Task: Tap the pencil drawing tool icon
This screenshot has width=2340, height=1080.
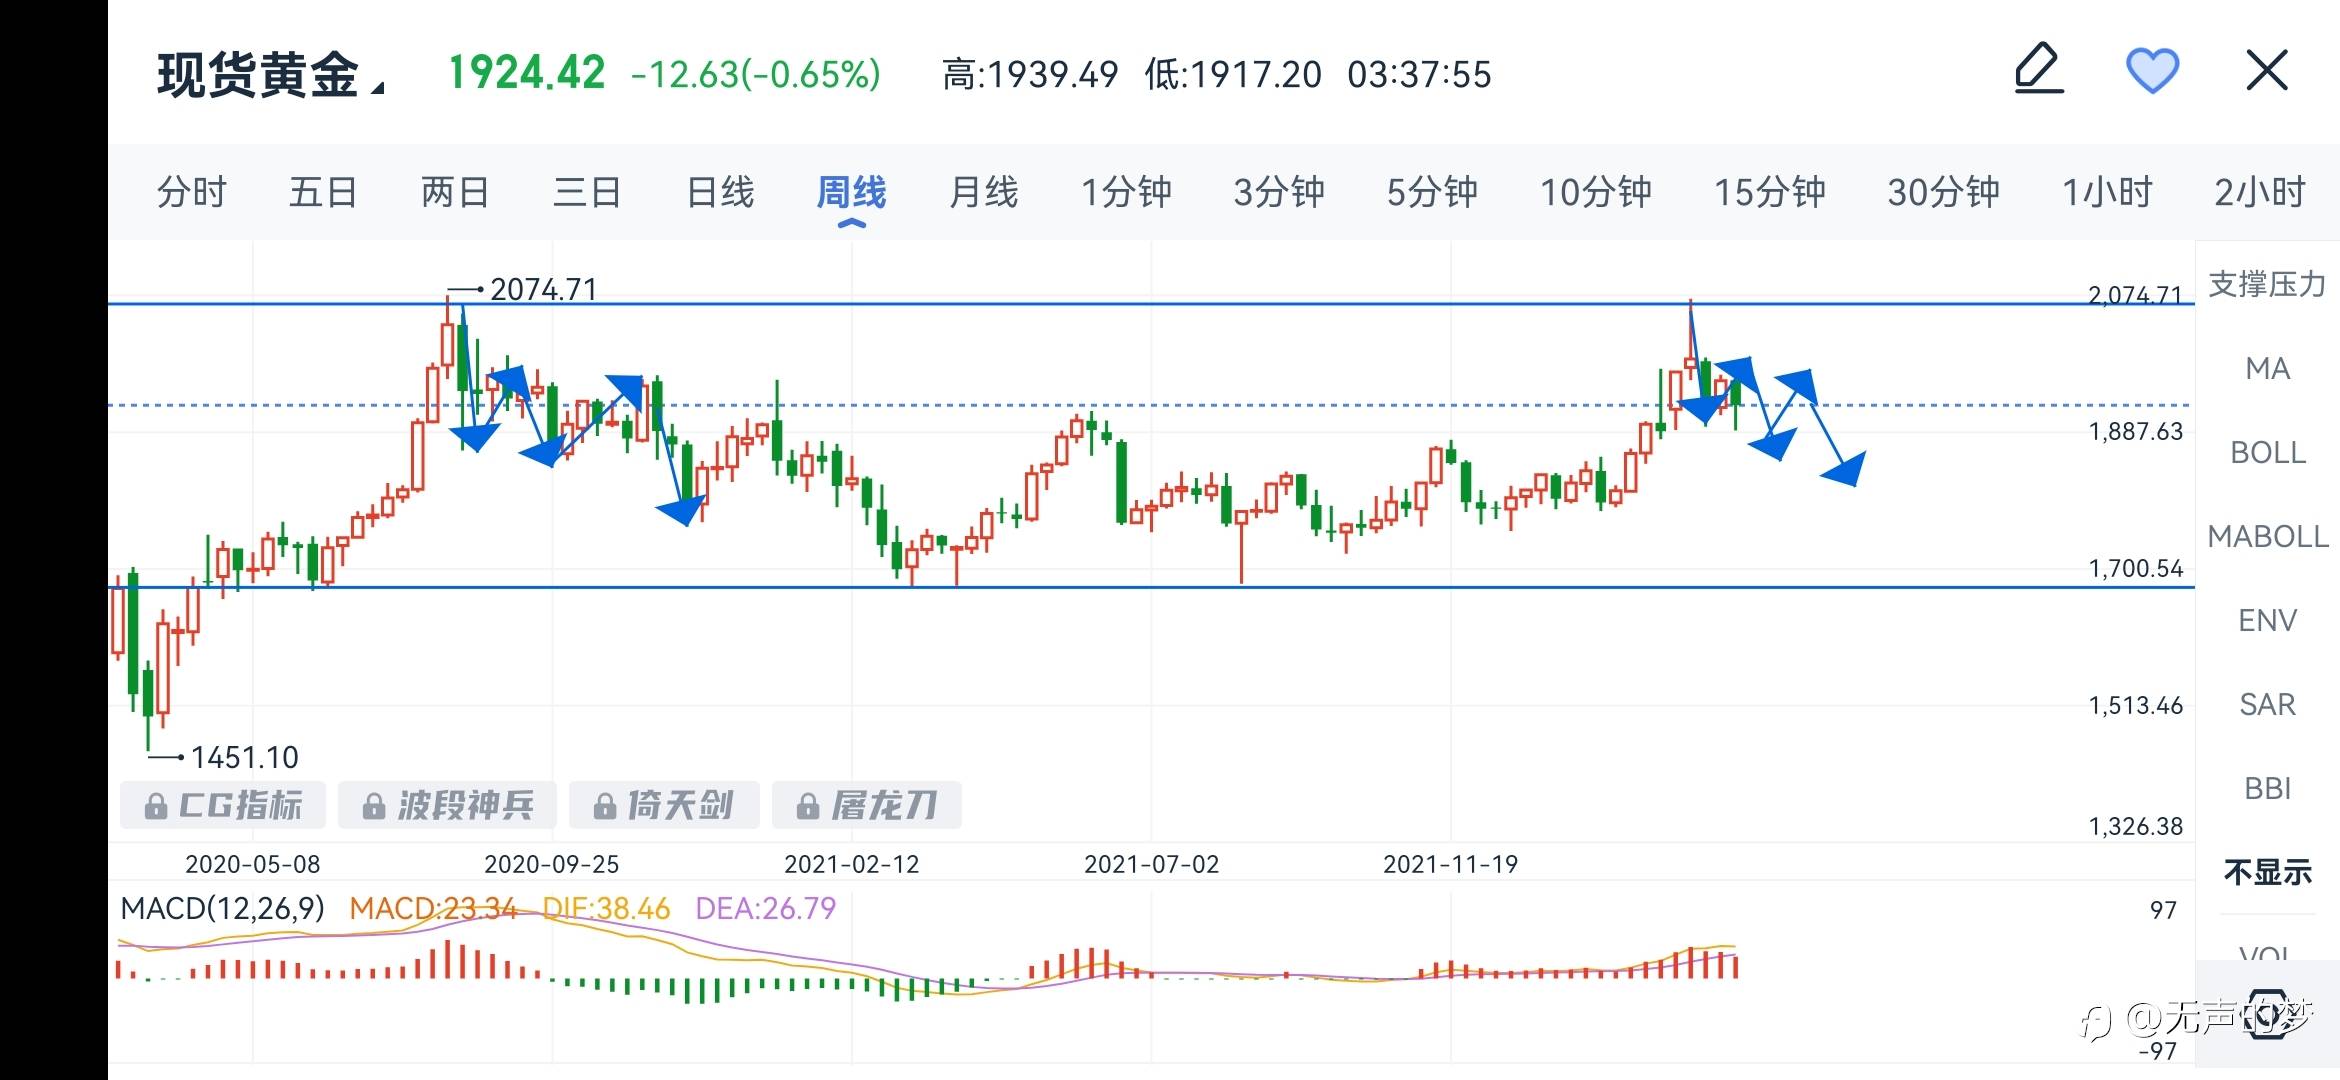Action: pyautogui.click(x=2038, y=70)
